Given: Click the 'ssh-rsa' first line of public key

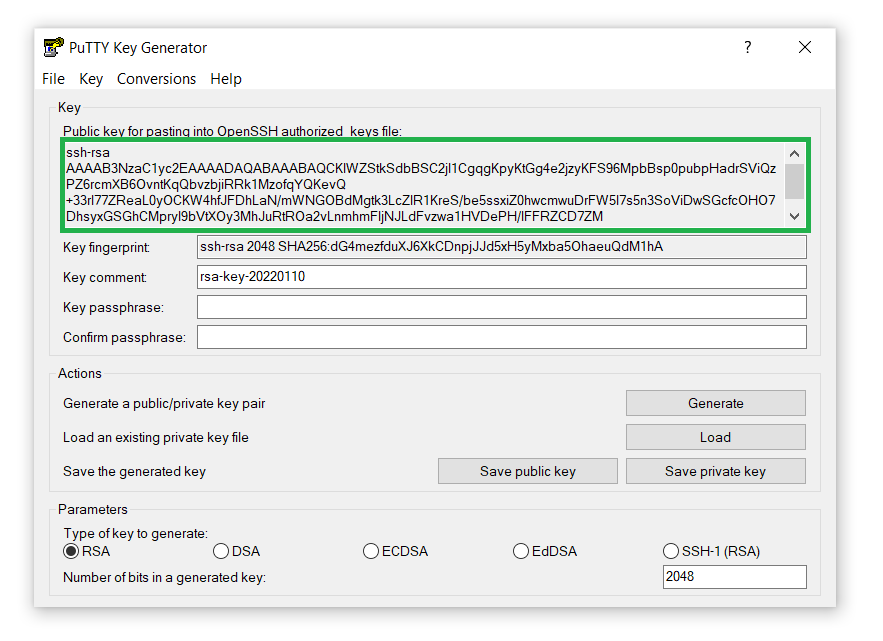Looking at the screenshot, I should tap(88, 153).
